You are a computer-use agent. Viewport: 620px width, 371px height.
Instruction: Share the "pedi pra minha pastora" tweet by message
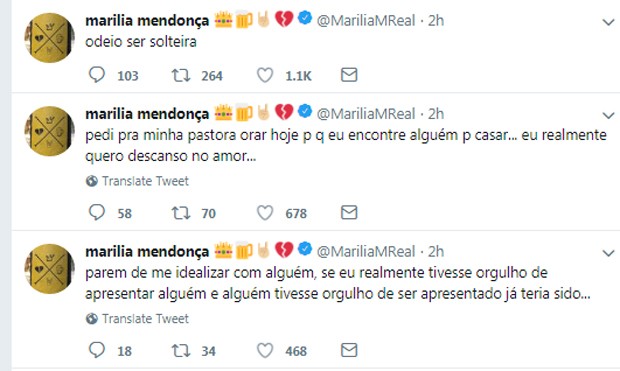click(349, 212)
